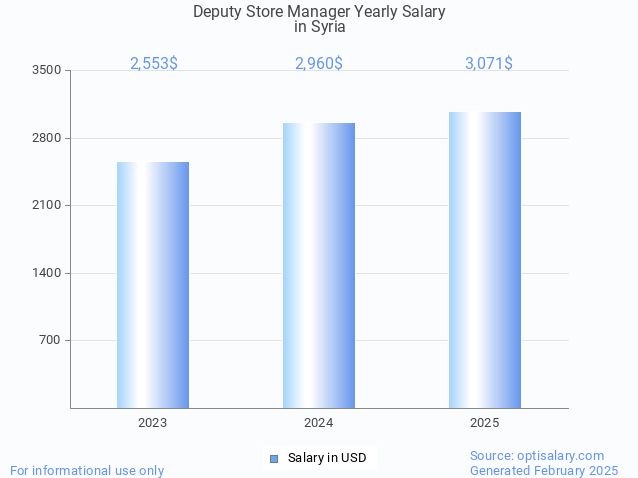Click the 3,071$ value label

point(489,63)
